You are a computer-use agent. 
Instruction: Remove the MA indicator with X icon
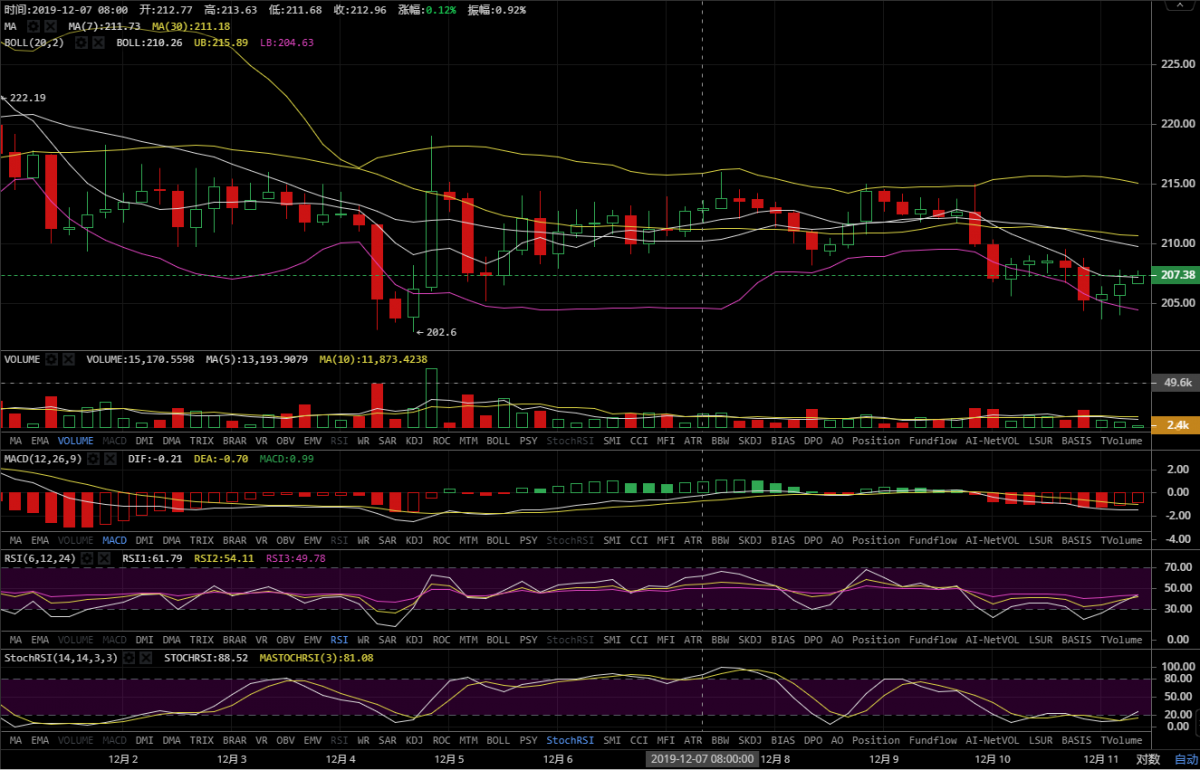pos(51,26)
